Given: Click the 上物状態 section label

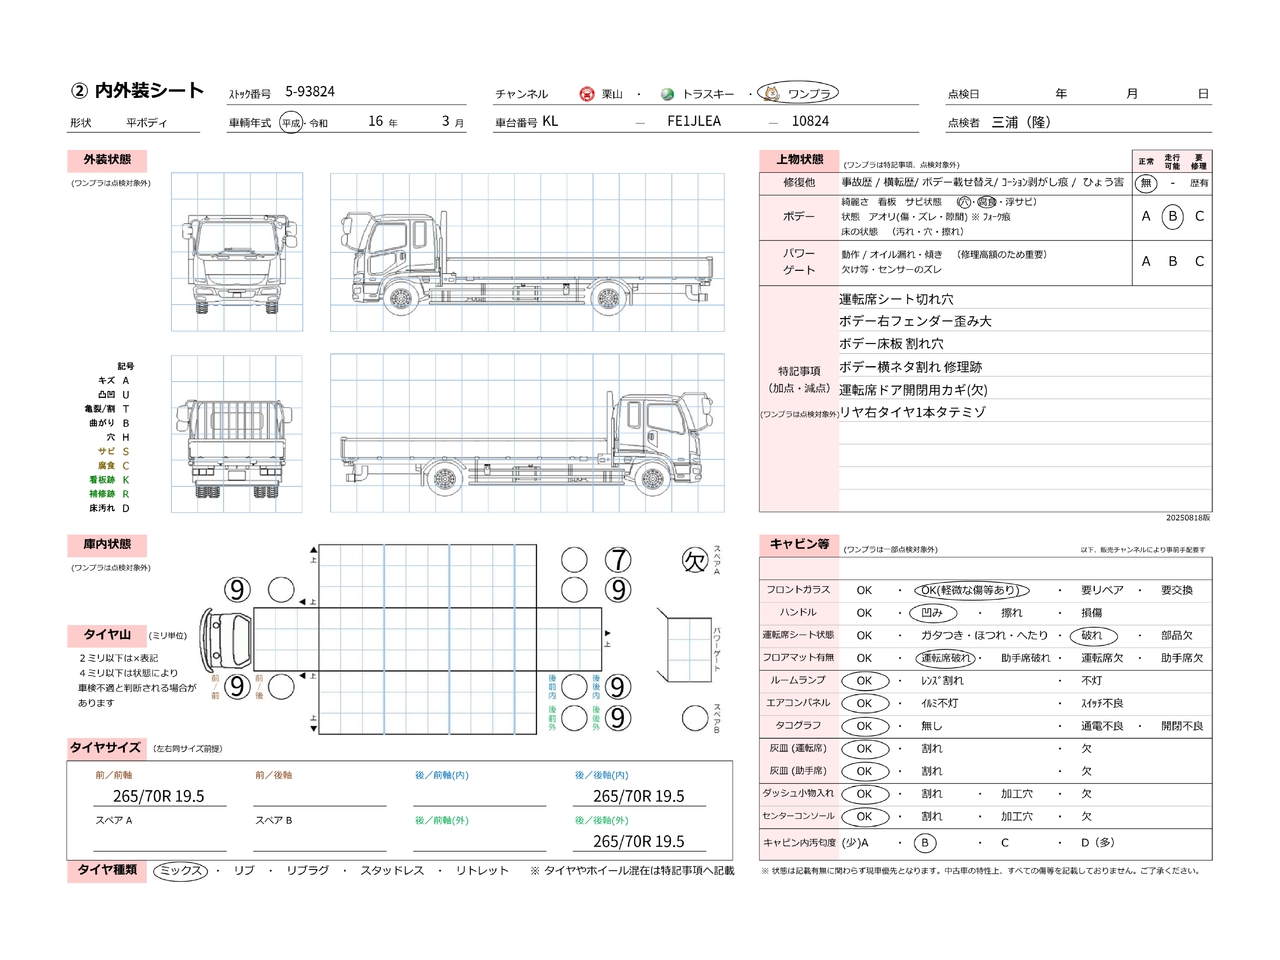Looking at the screenshot, I should tap(799, 160).
